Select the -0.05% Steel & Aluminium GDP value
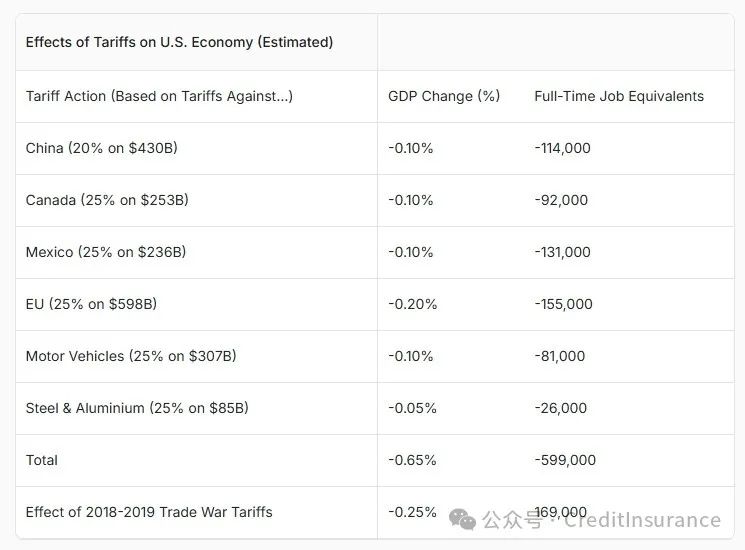The height and width of the screenshot is (550, 745). pos(412,408)
